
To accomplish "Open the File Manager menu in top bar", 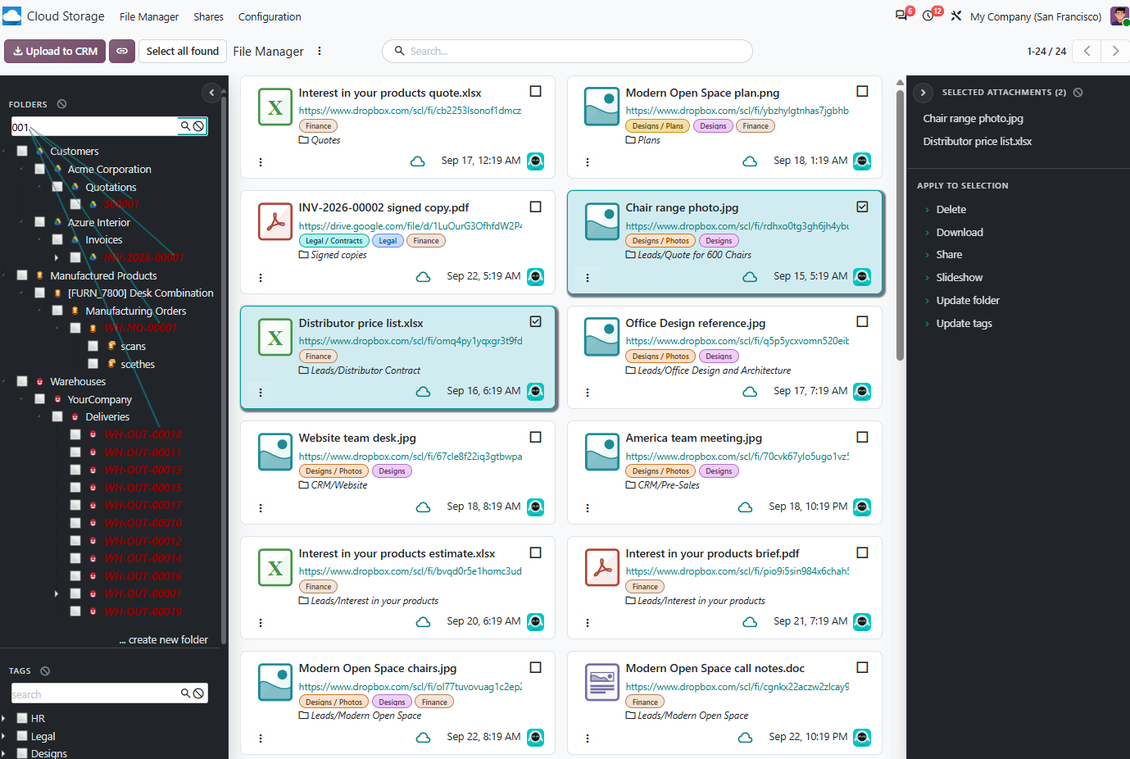I will [148, 17].
